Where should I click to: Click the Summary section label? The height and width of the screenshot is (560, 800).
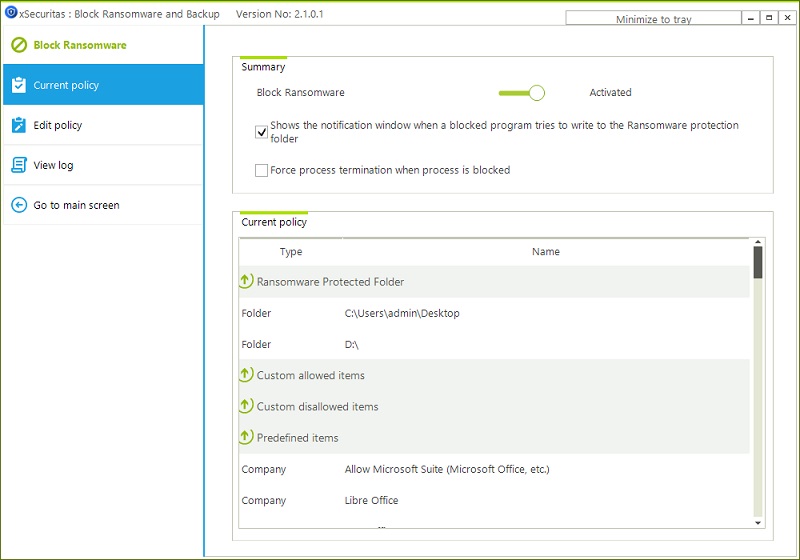tap(263, 67)
